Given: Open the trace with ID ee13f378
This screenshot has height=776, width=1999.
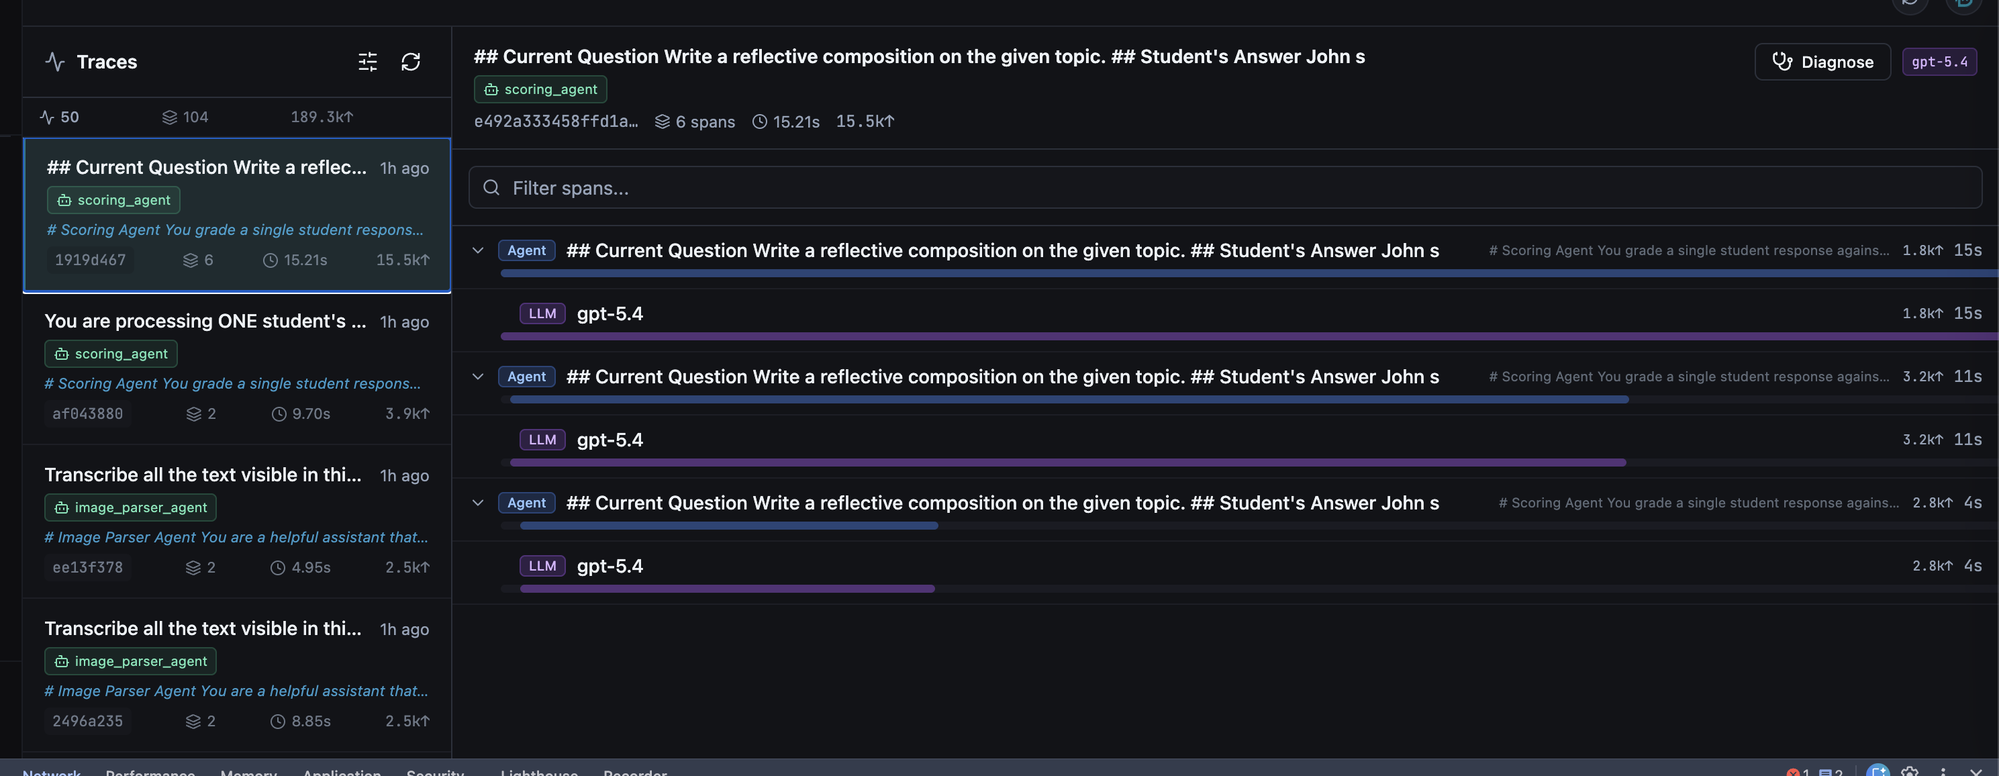Looking at the screenshot, I should 237,522.
